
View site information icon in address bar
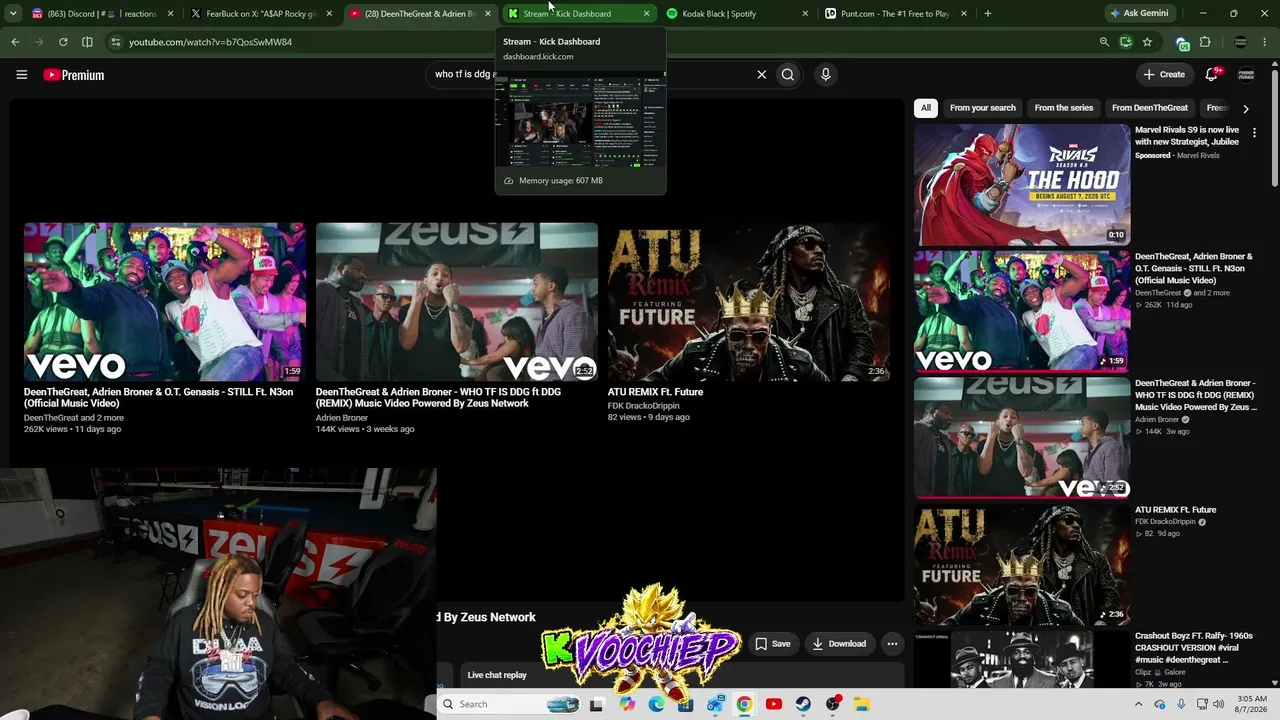[x=116, y=42]
